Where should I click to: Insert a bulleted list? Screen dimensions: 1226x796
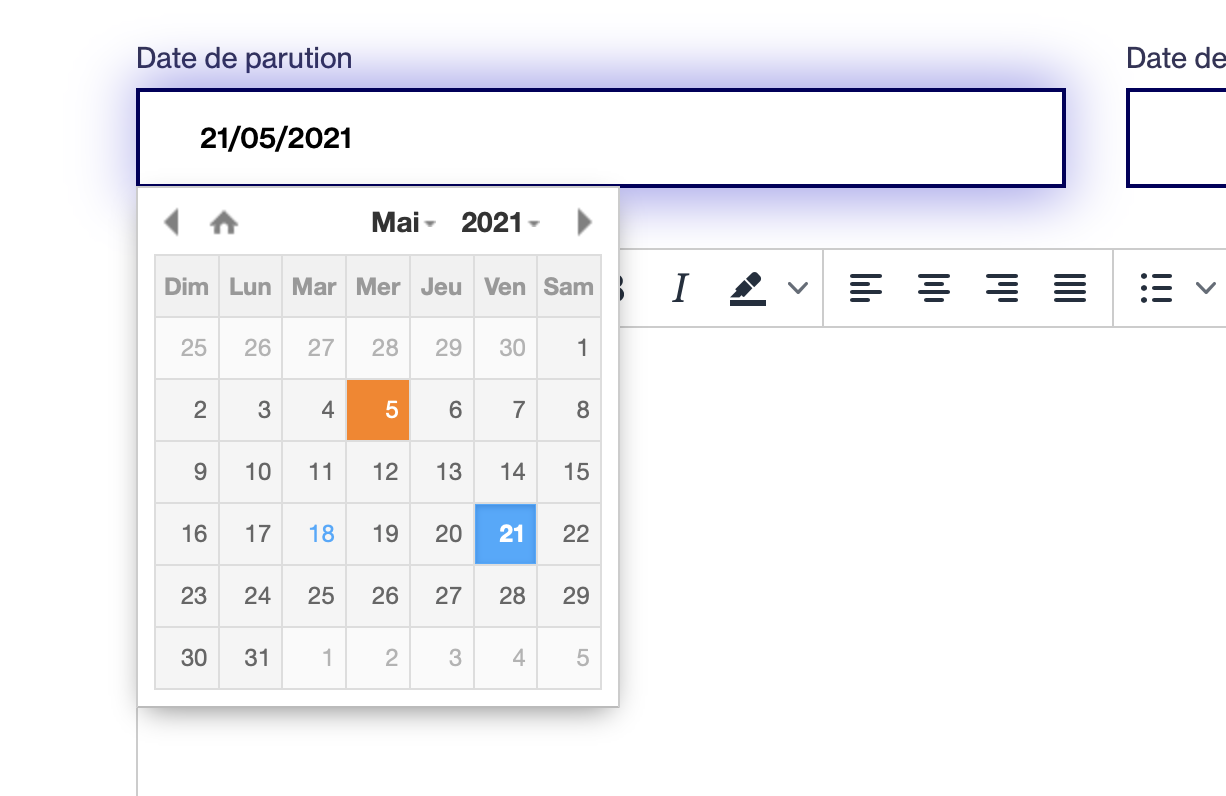tap(1156, 288)
